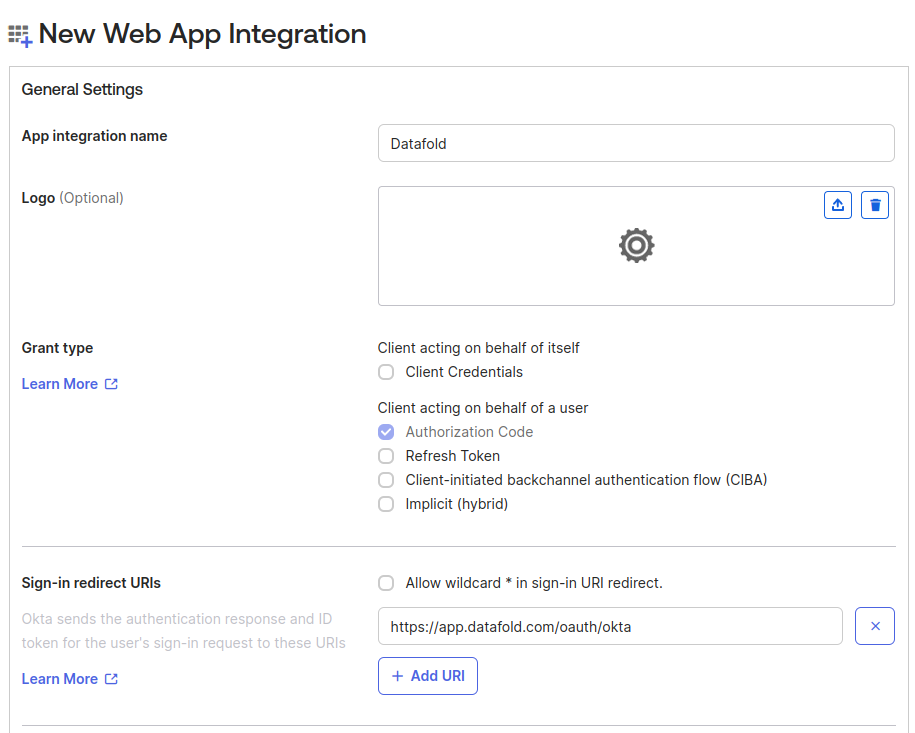Screen dimensions: 915x733
Task: Click the trash icon to delete logo
Action: point(875,205)
